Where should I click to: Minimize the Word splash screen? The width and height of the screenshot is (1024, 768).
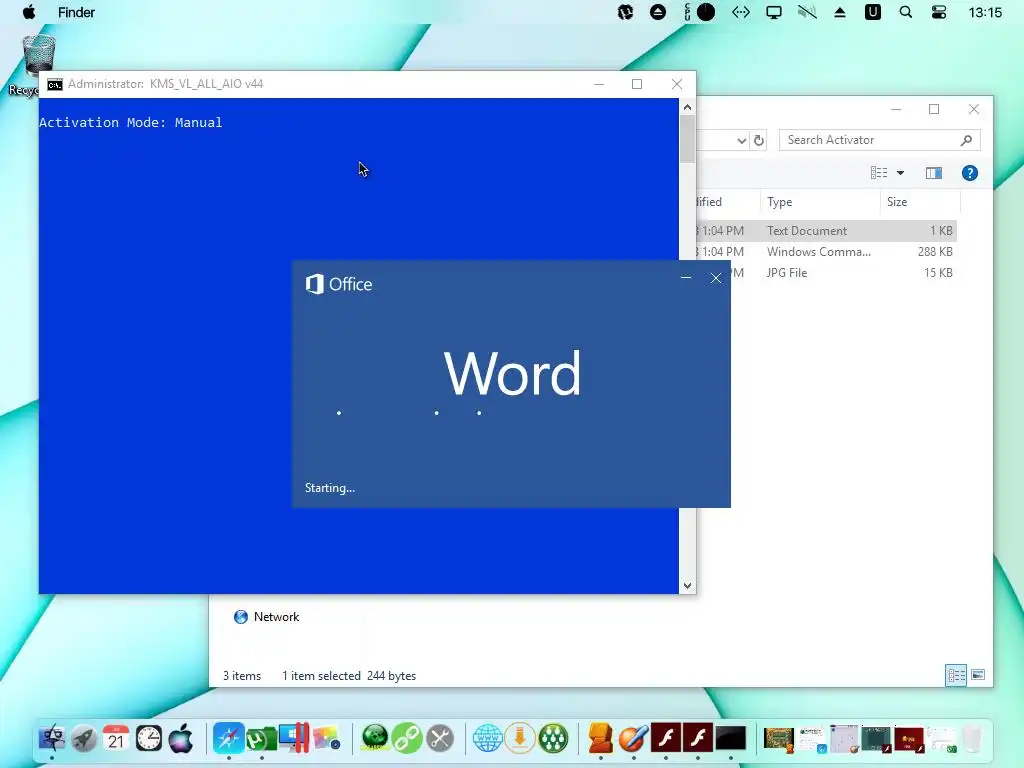(x=686, y=278)
